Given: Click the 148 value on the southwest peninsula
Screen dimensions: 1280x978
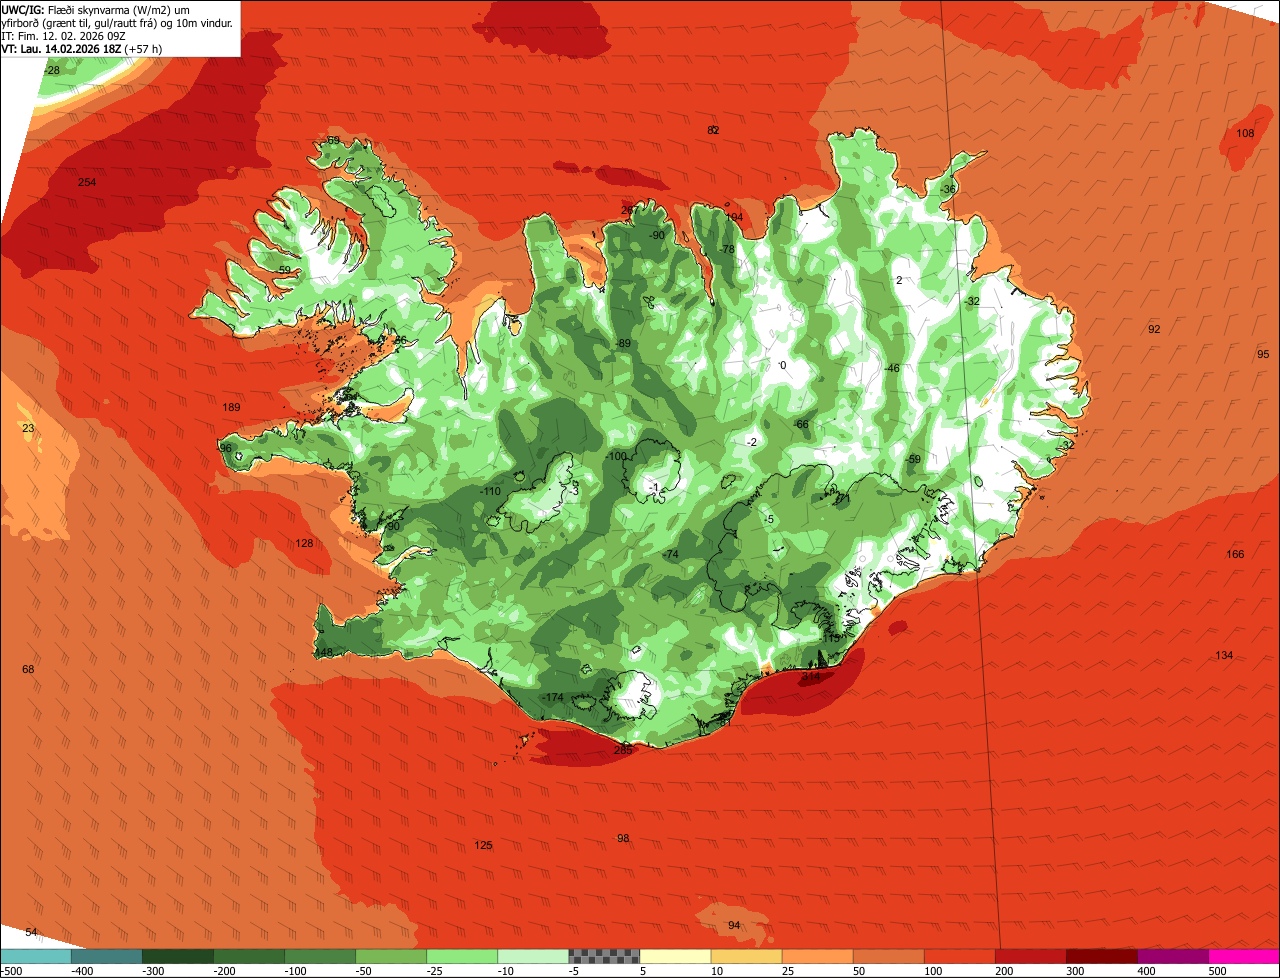Looking at the screenshot, I should 323,652.
